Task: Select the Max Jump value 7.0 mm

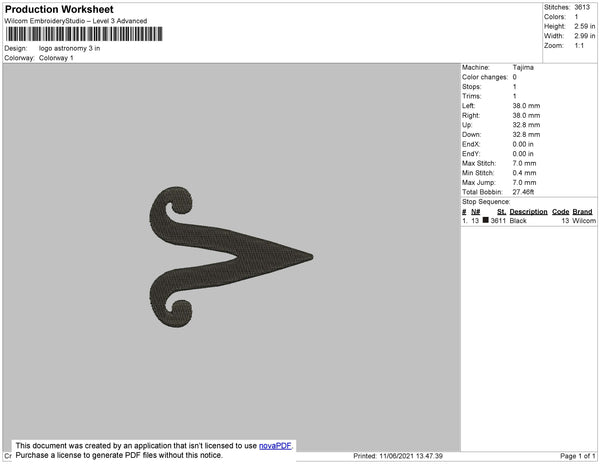Action: pos(524,182)
